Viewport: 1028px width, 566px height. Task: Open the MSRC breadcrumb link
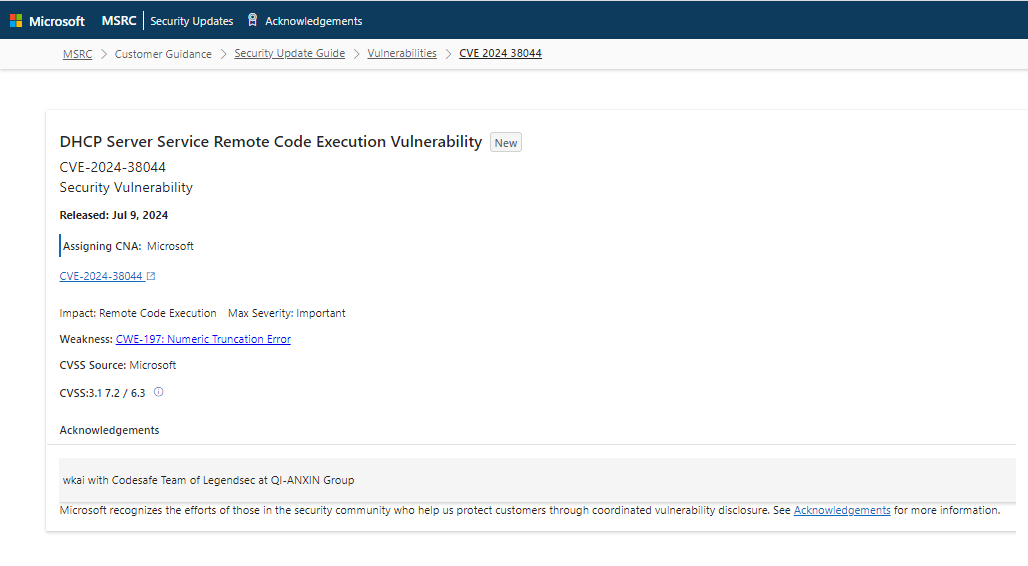77,54
